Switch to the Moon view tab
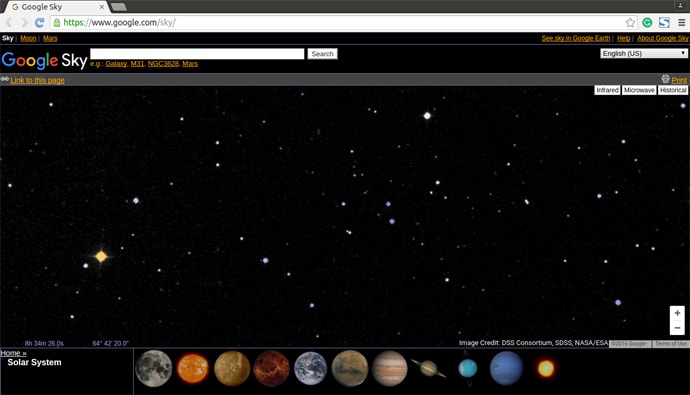This screenshot has width=690, height=395. (28, 38)
